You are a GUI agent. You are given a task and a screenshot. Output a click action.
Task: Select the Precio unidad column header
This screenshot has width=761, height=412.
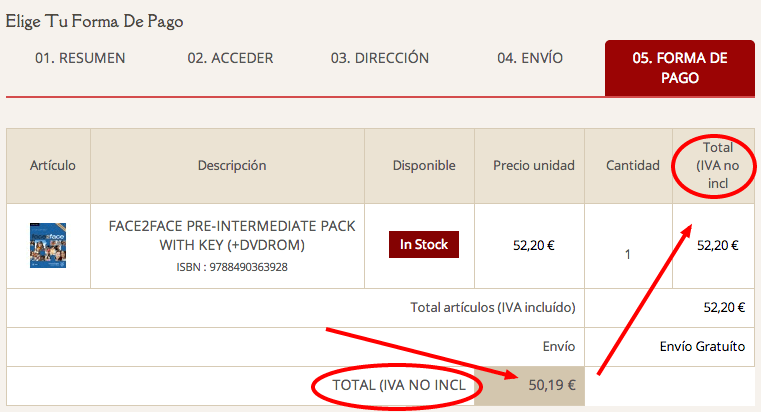pyautogui.click(x=534, y=165)
